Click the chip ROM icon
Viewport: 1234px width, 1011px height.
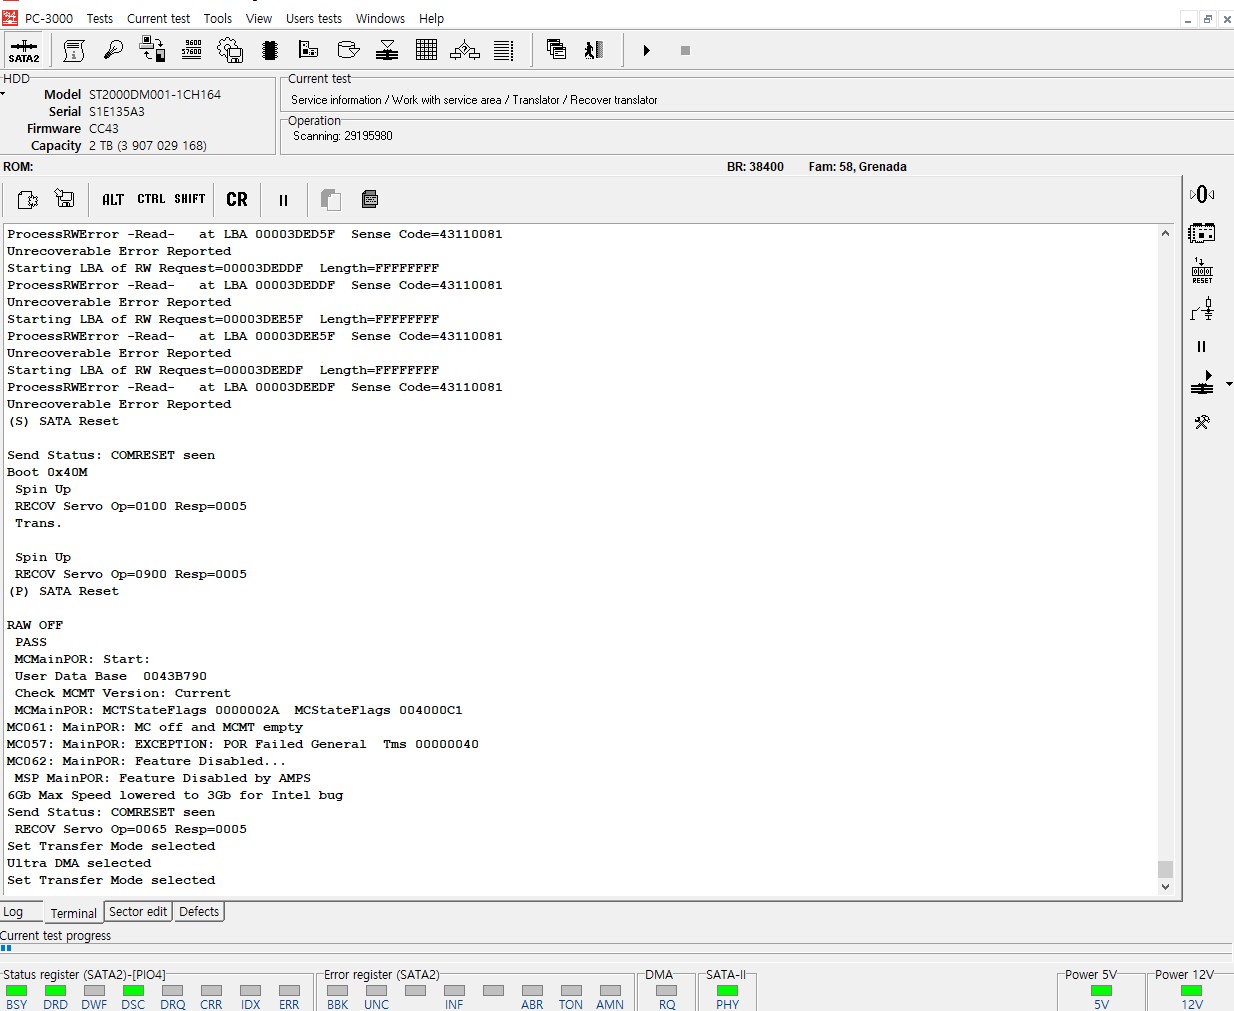click(x=269, y=50)
